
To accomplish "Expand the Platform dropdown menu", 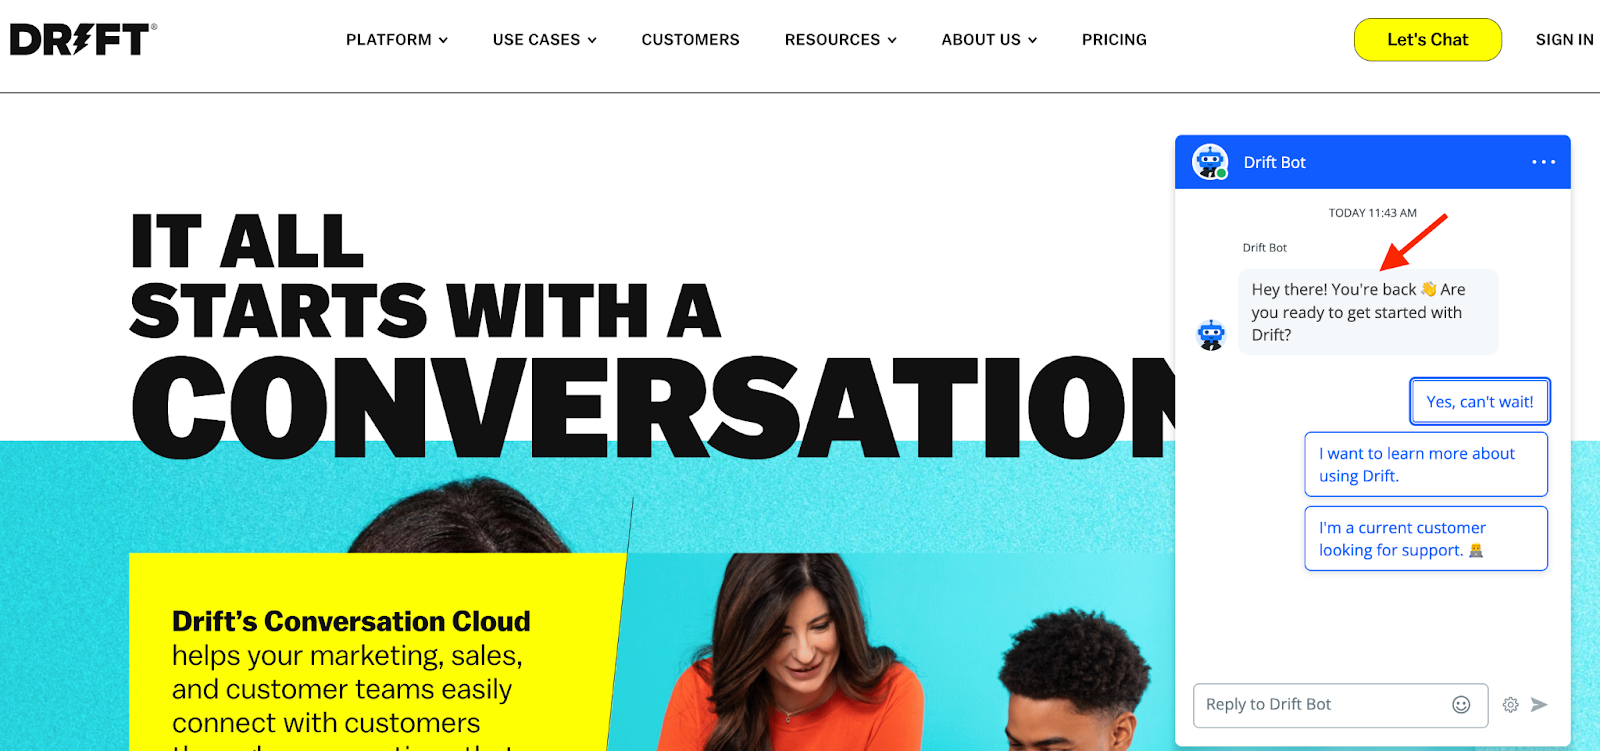I will click(x=397, y=40).
